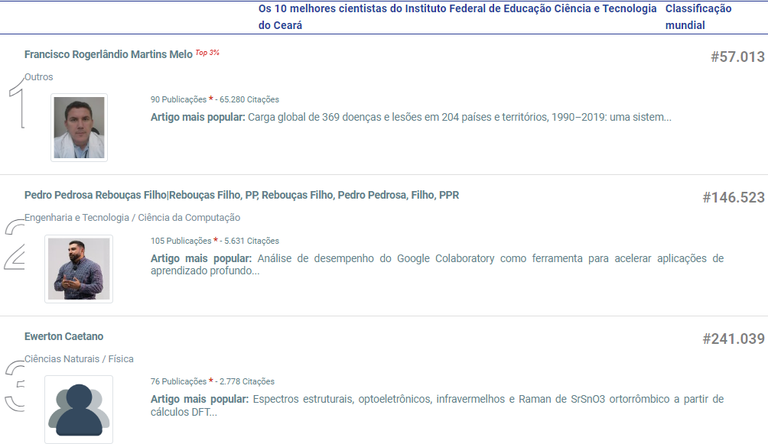This screenshot has height=444, width=768.
Task: Select the world ranking #57.013
Action: click(736, 57)
